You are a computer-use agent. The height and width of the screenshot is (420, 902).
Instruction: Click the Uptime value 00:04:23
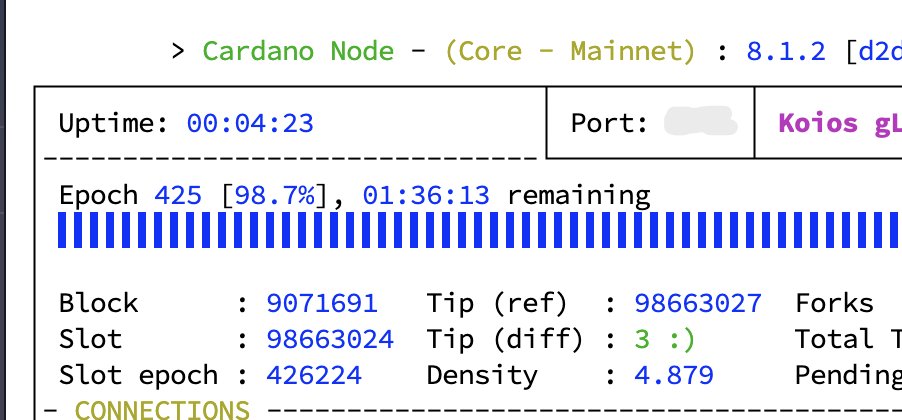click(x=250, y=123)
